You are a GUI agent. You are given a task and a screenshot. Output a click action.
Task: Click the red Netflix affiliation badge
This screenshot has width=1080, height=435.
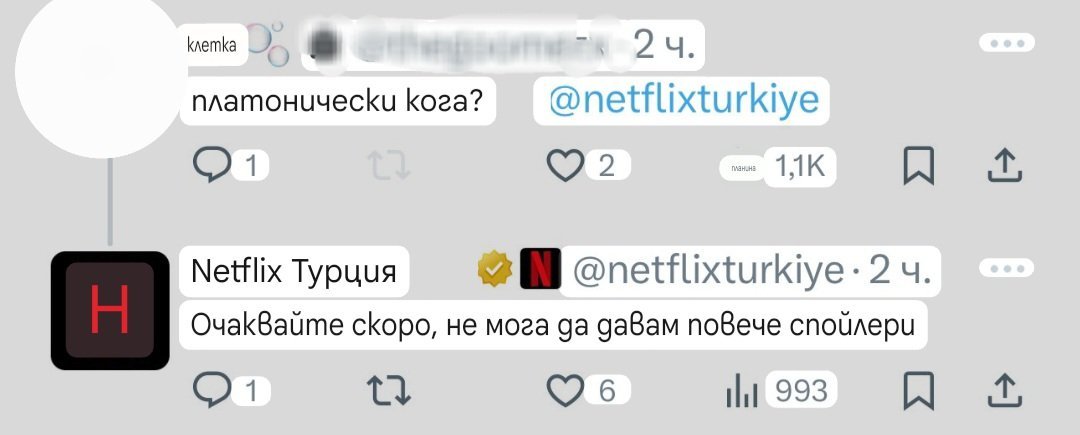[x=538, y=270]
